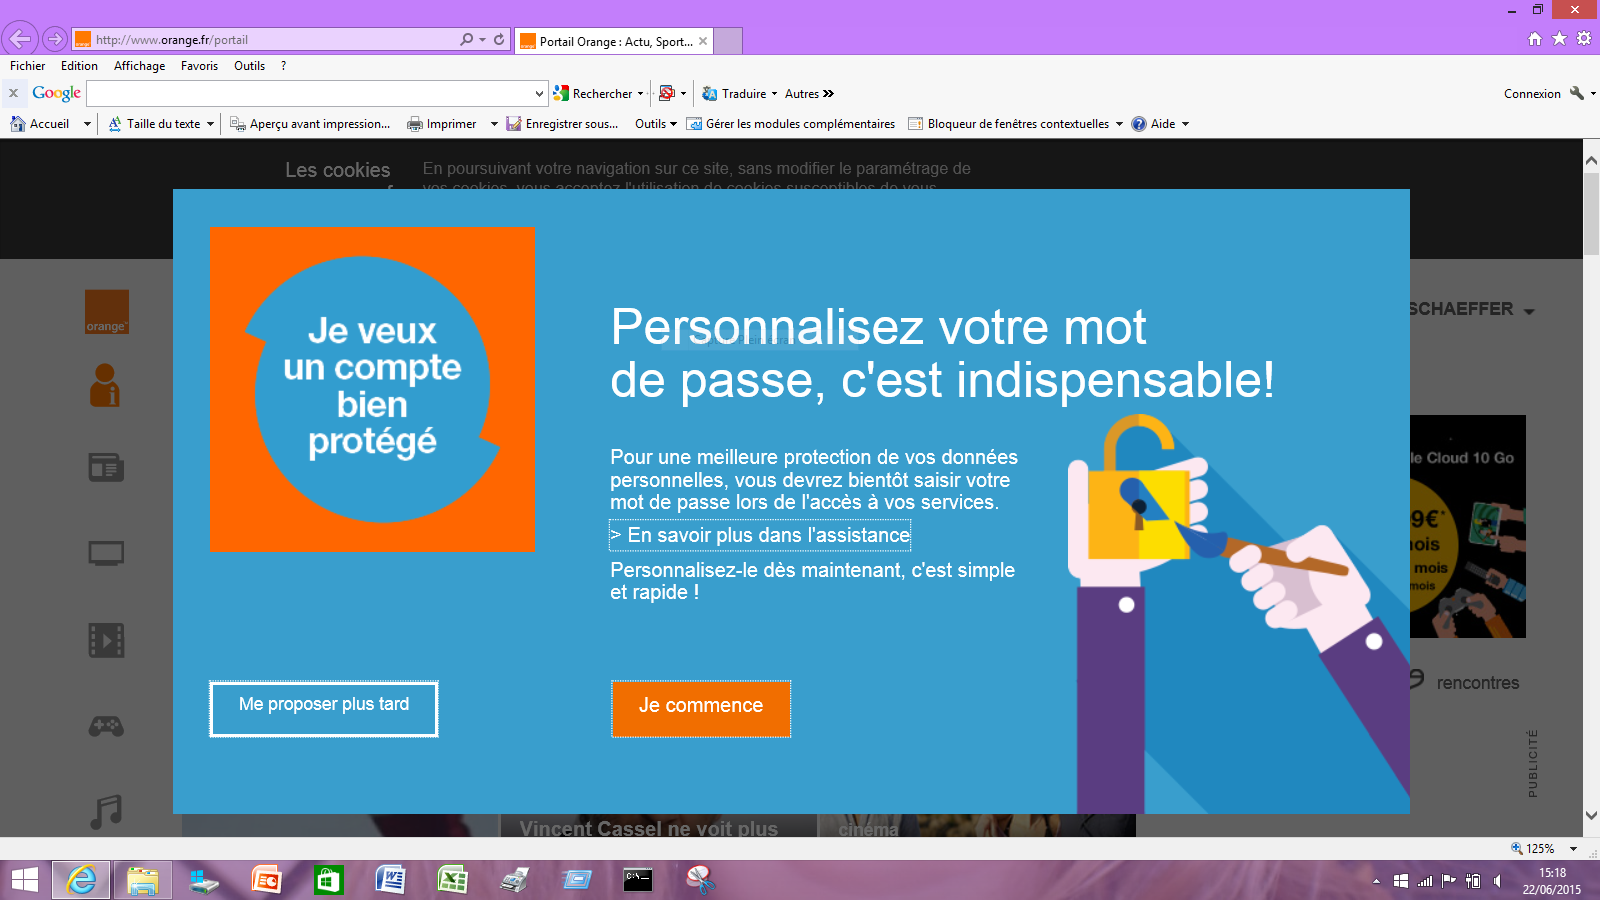Screen dimensions: 1600x900
Task: Open the Google search box dropdown
Action: 539,93
